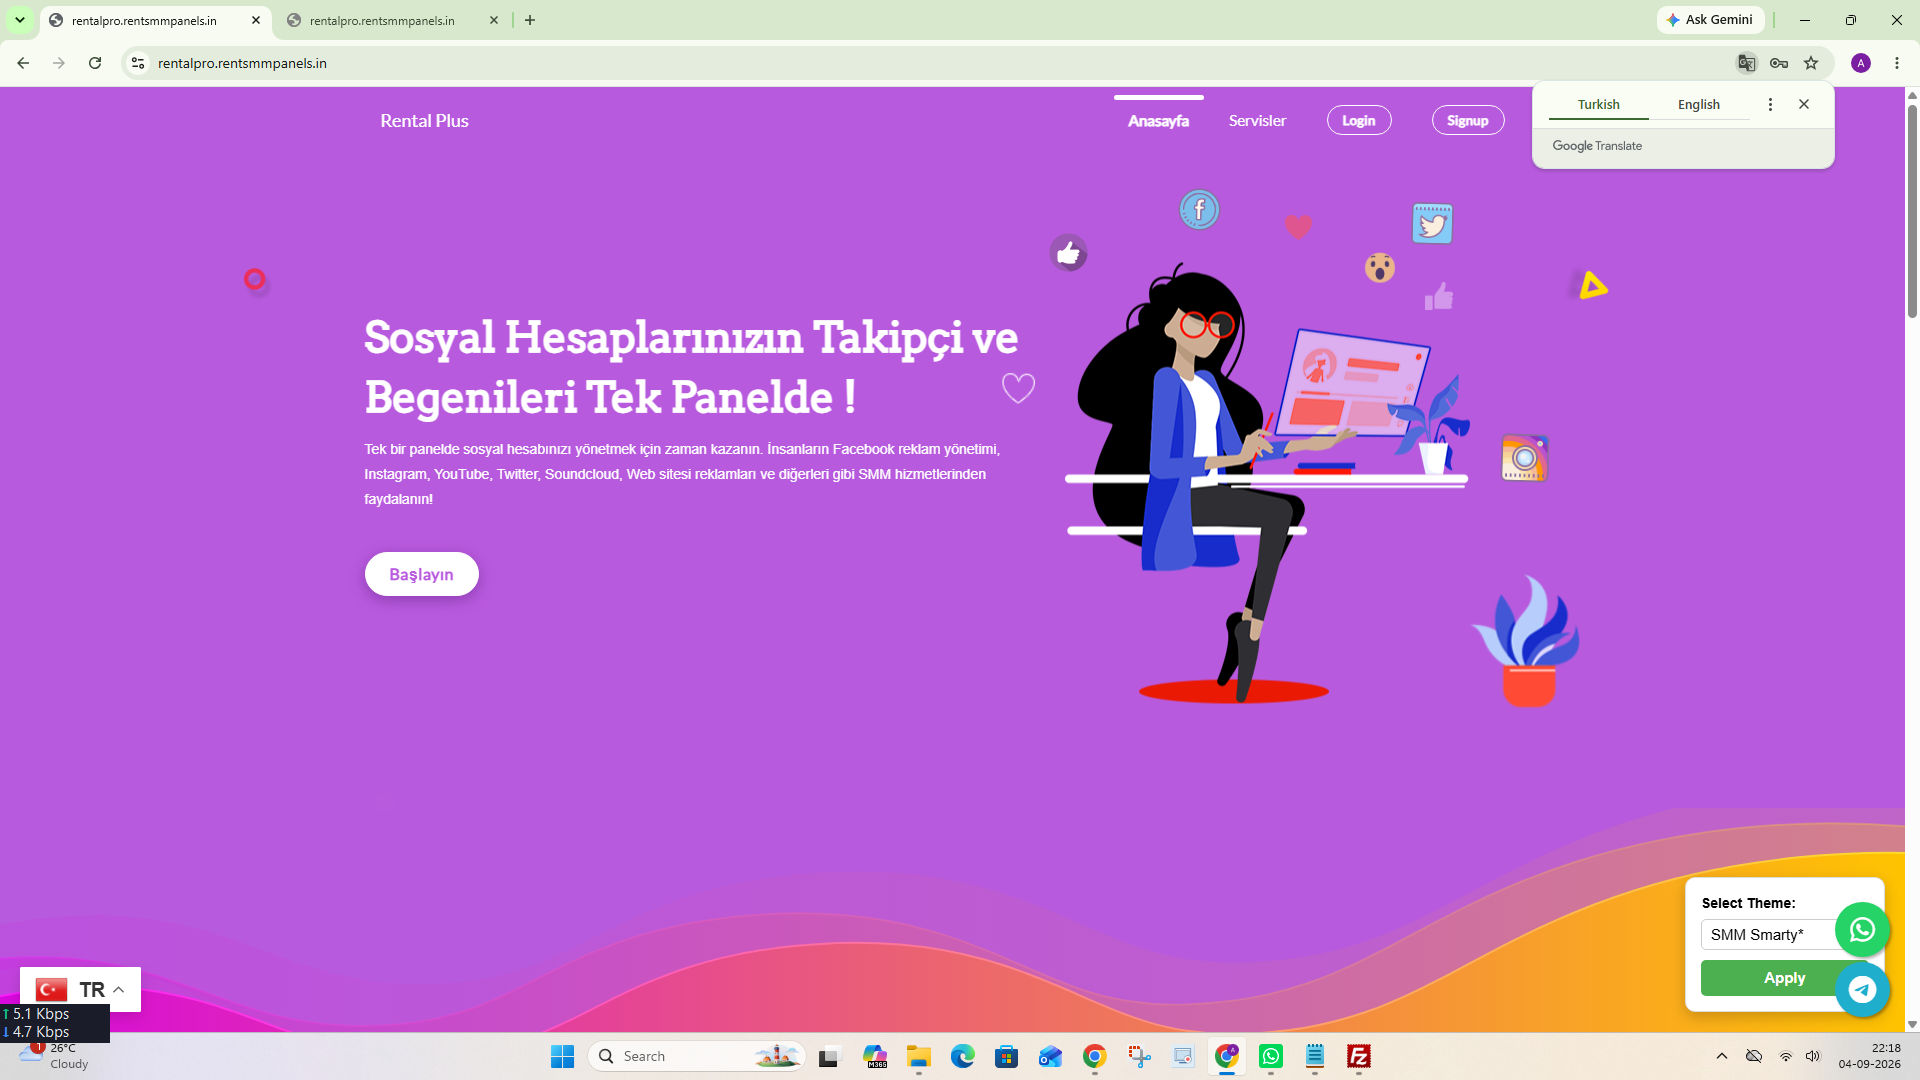This screenshot has height=1080, width=1920.
Task: Close the Google Translate popup
Action: click(x=1804, y=104)
